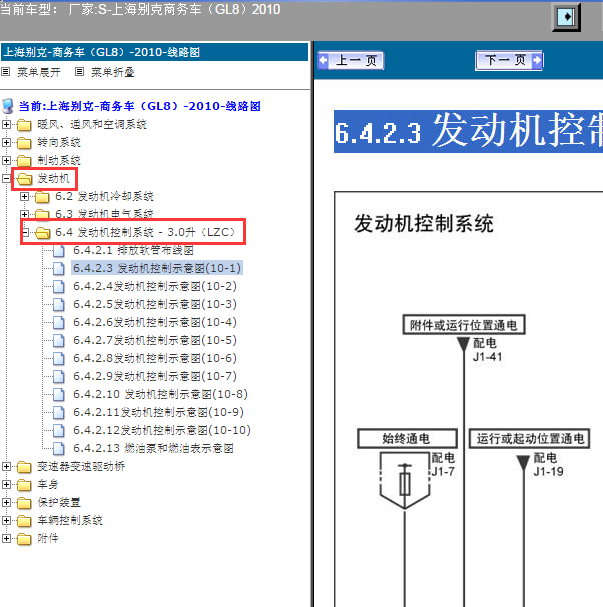Click page icon of 6.4.2.1 排放软管布线图
This screenshot has width=603, height=607.
tap(58, 251)
